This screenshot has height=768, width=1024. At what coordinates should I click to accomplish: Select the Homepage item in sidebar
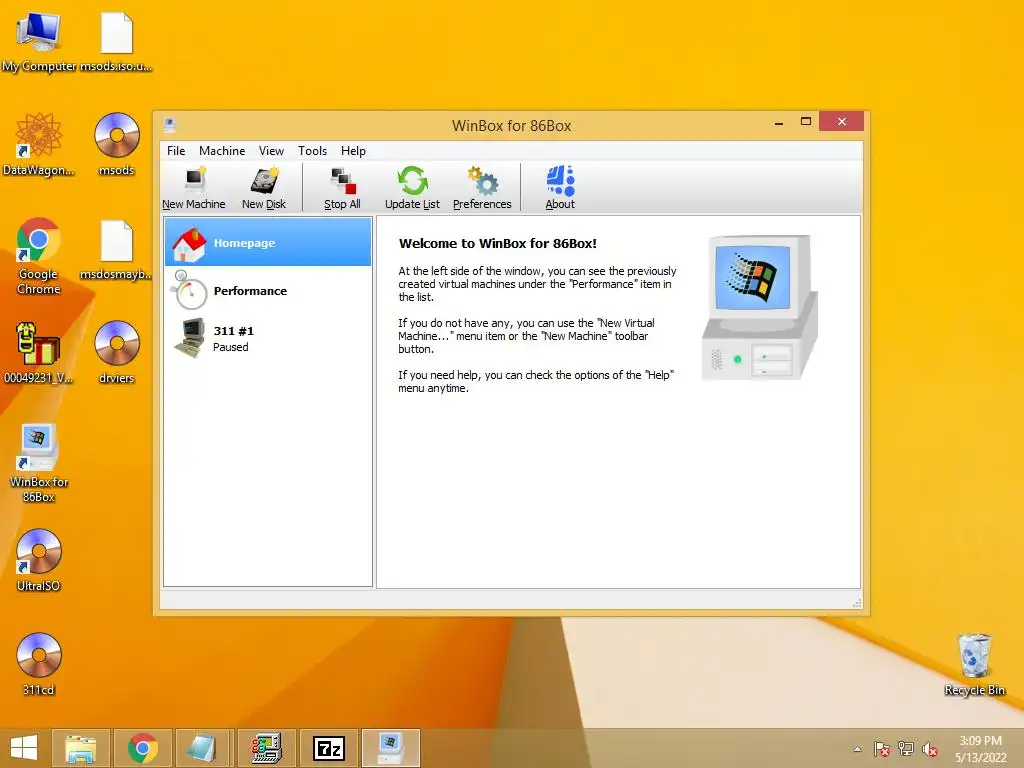(268, 242)
